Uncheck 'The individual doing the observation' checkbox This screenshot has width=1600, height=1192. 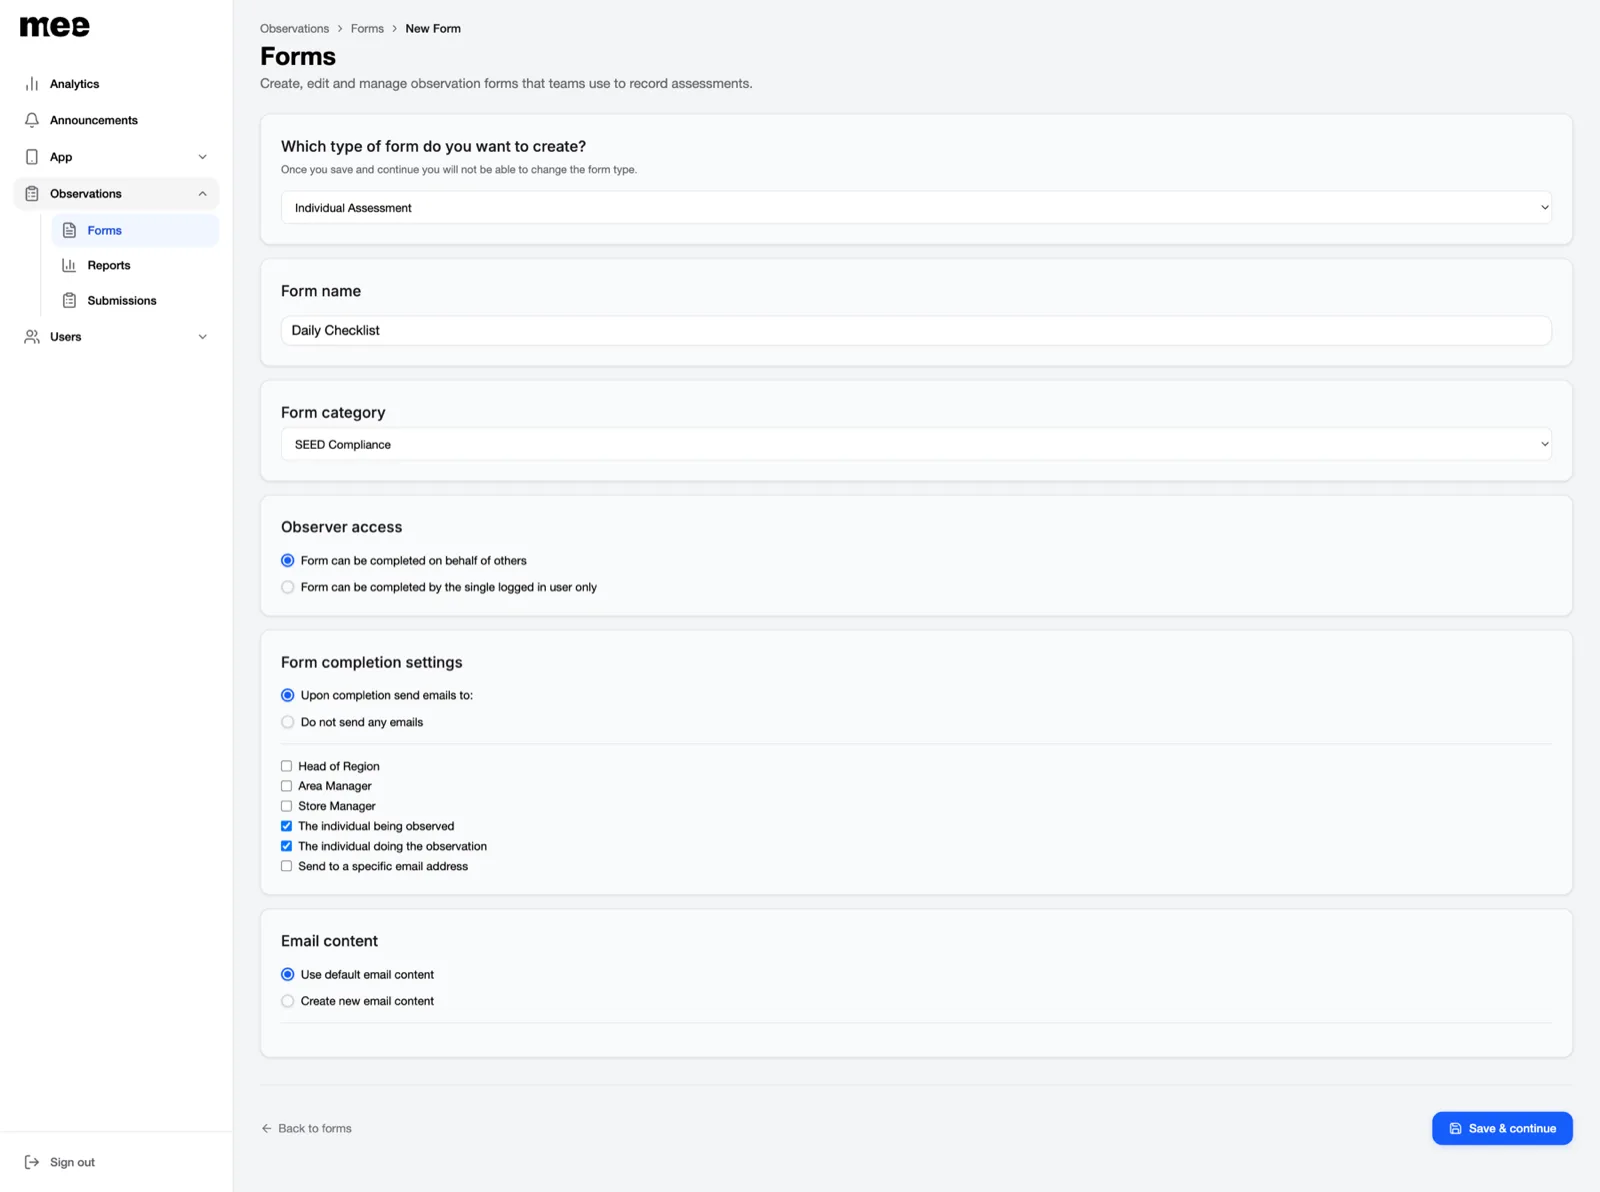pyautogui.click(x=287, y=846)
